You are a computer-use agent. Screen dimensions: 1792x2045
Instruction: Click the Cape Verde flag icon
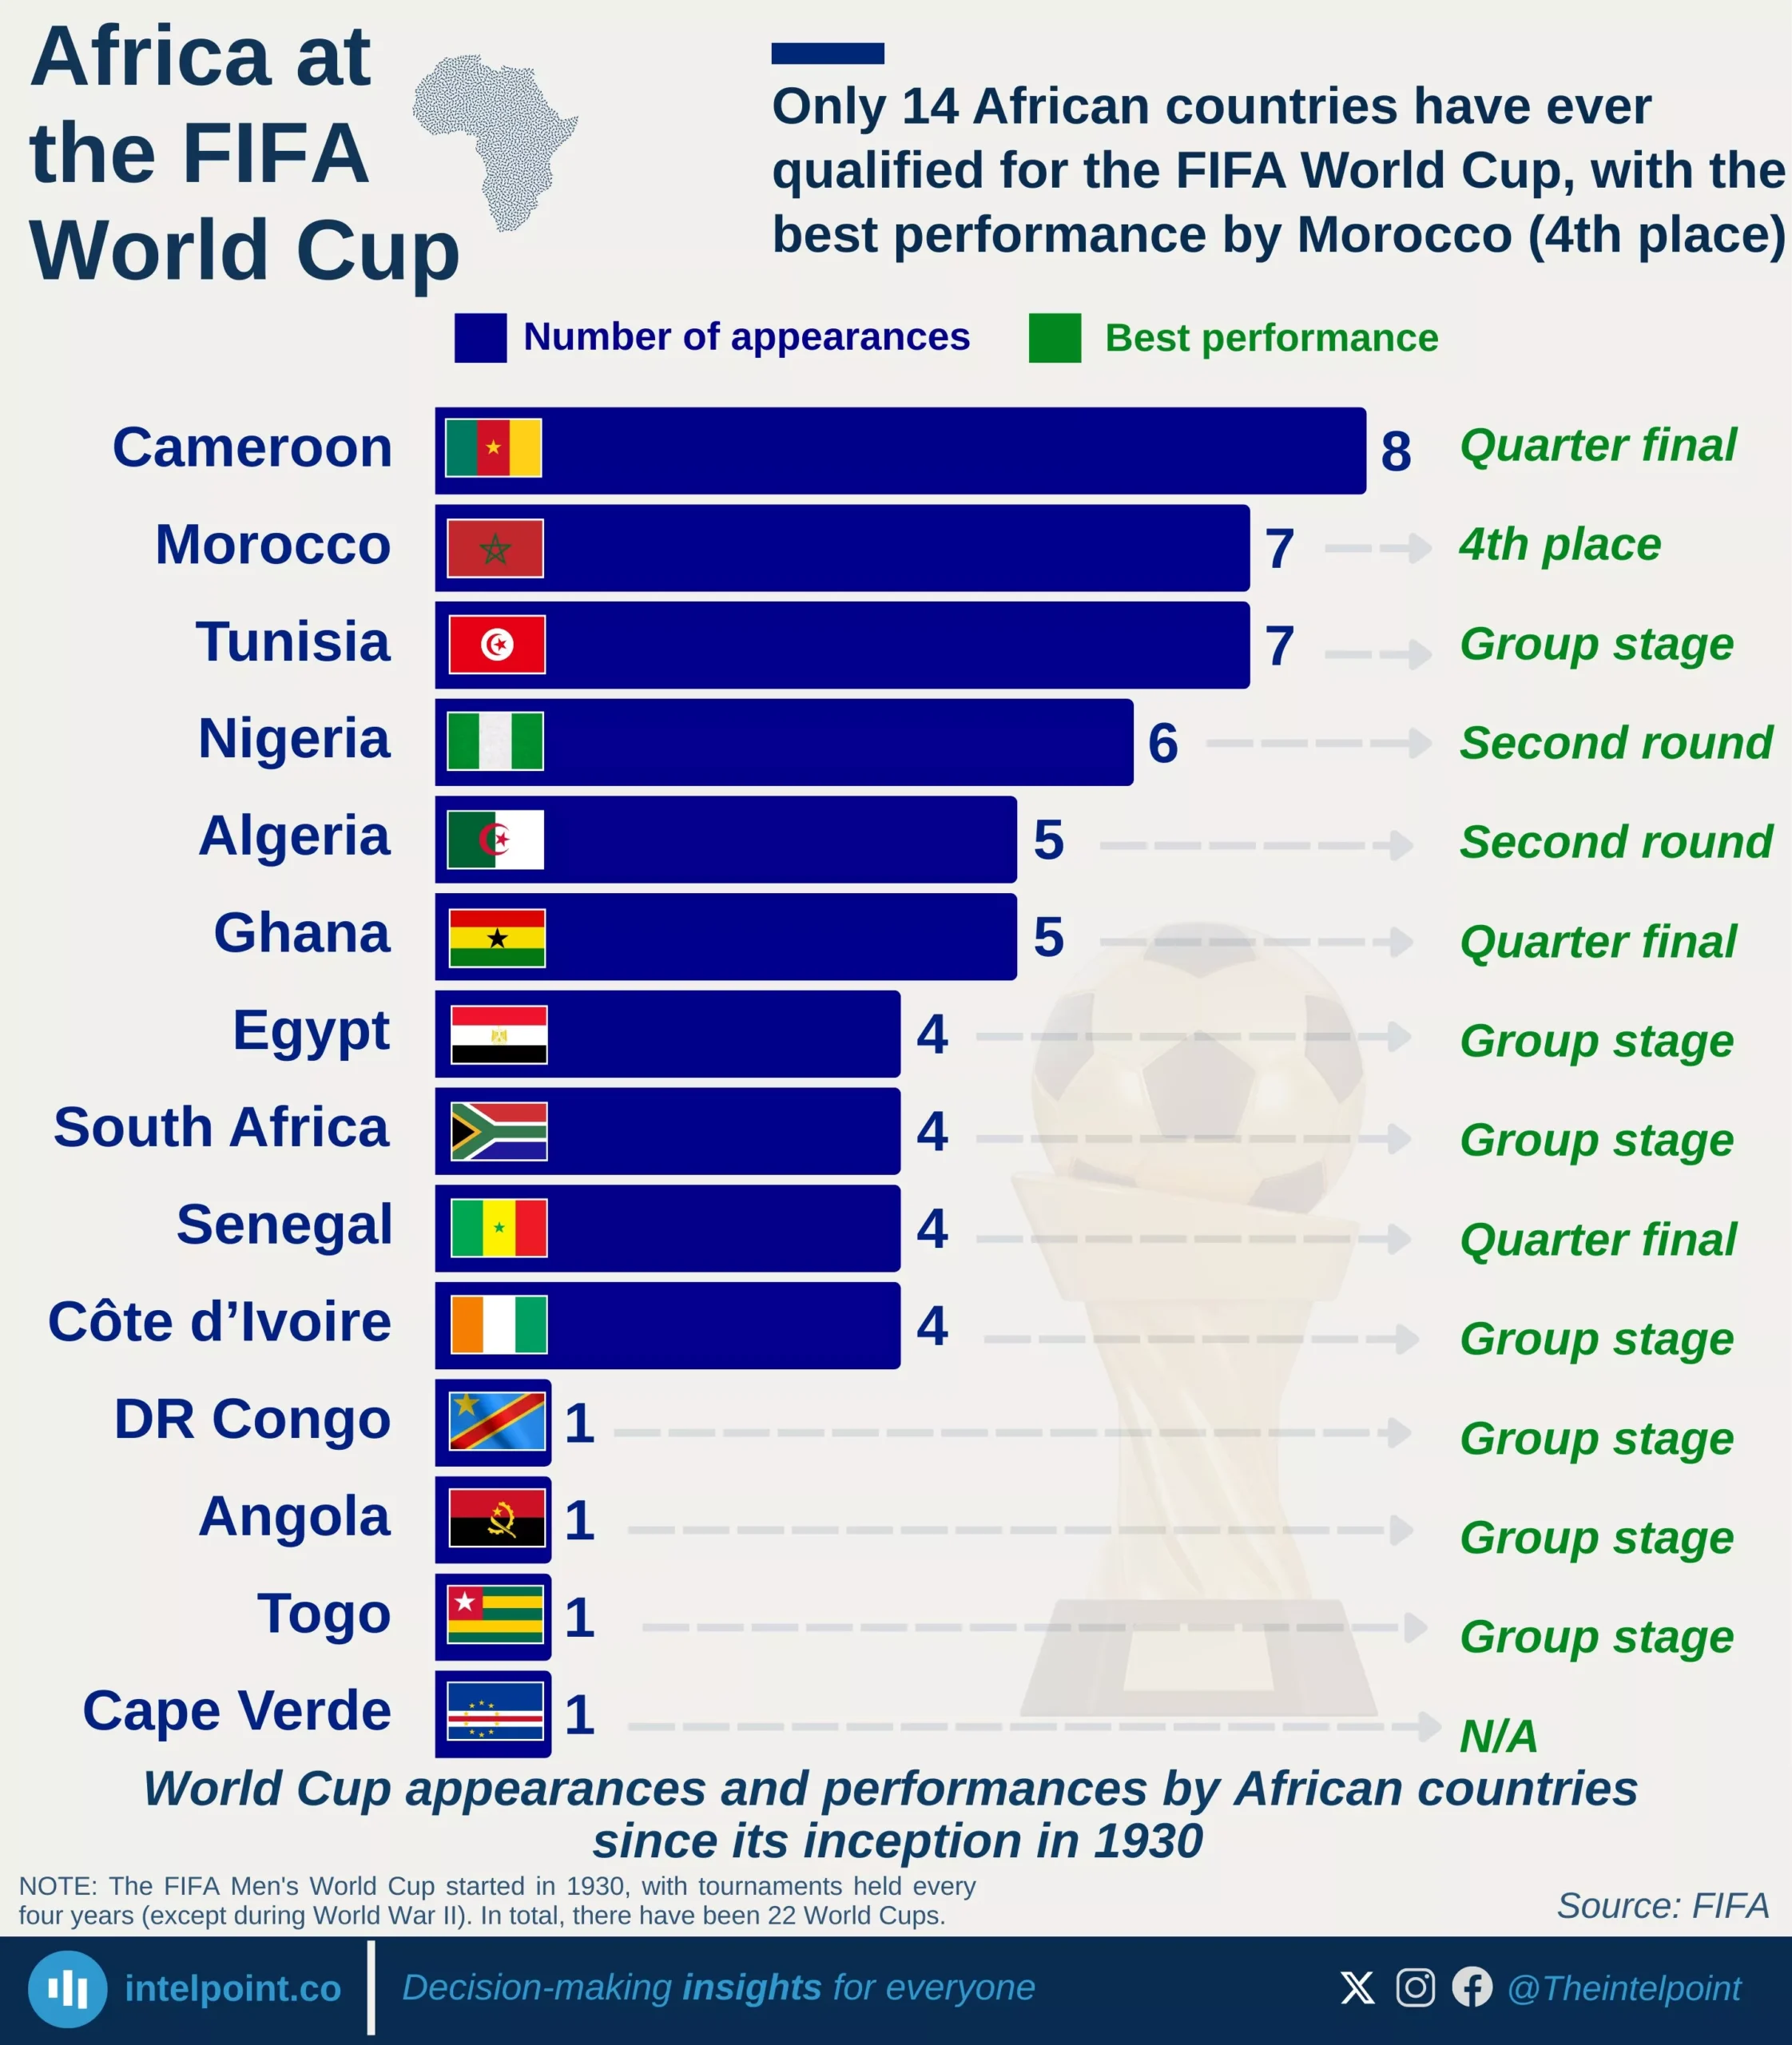(x=495, y=1713)
